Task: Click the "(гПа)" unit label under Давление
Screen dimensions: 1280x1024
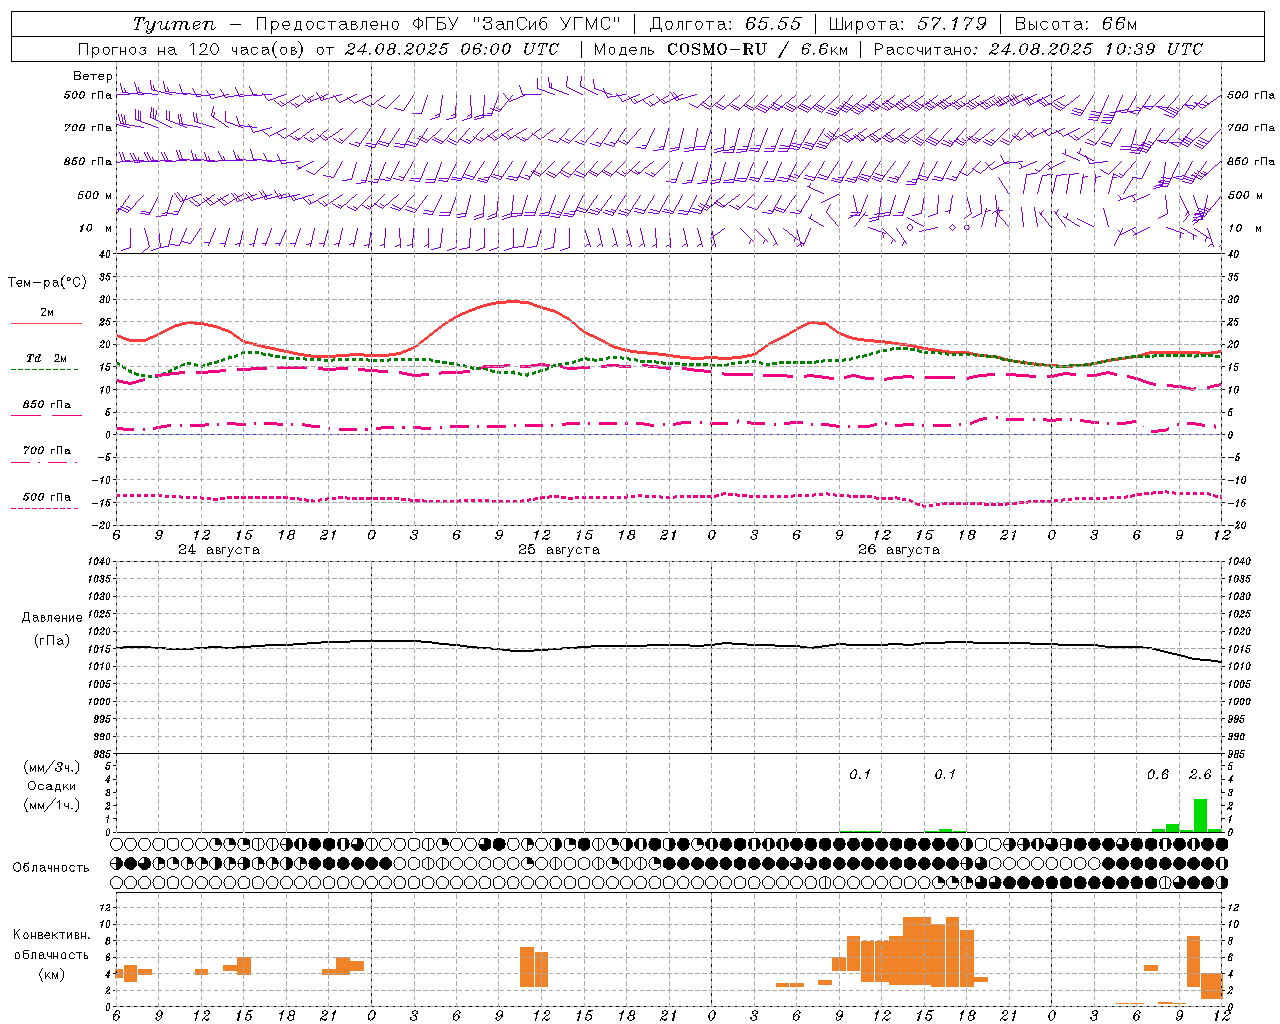Action: pyautogui.click(x=52, y=641)
